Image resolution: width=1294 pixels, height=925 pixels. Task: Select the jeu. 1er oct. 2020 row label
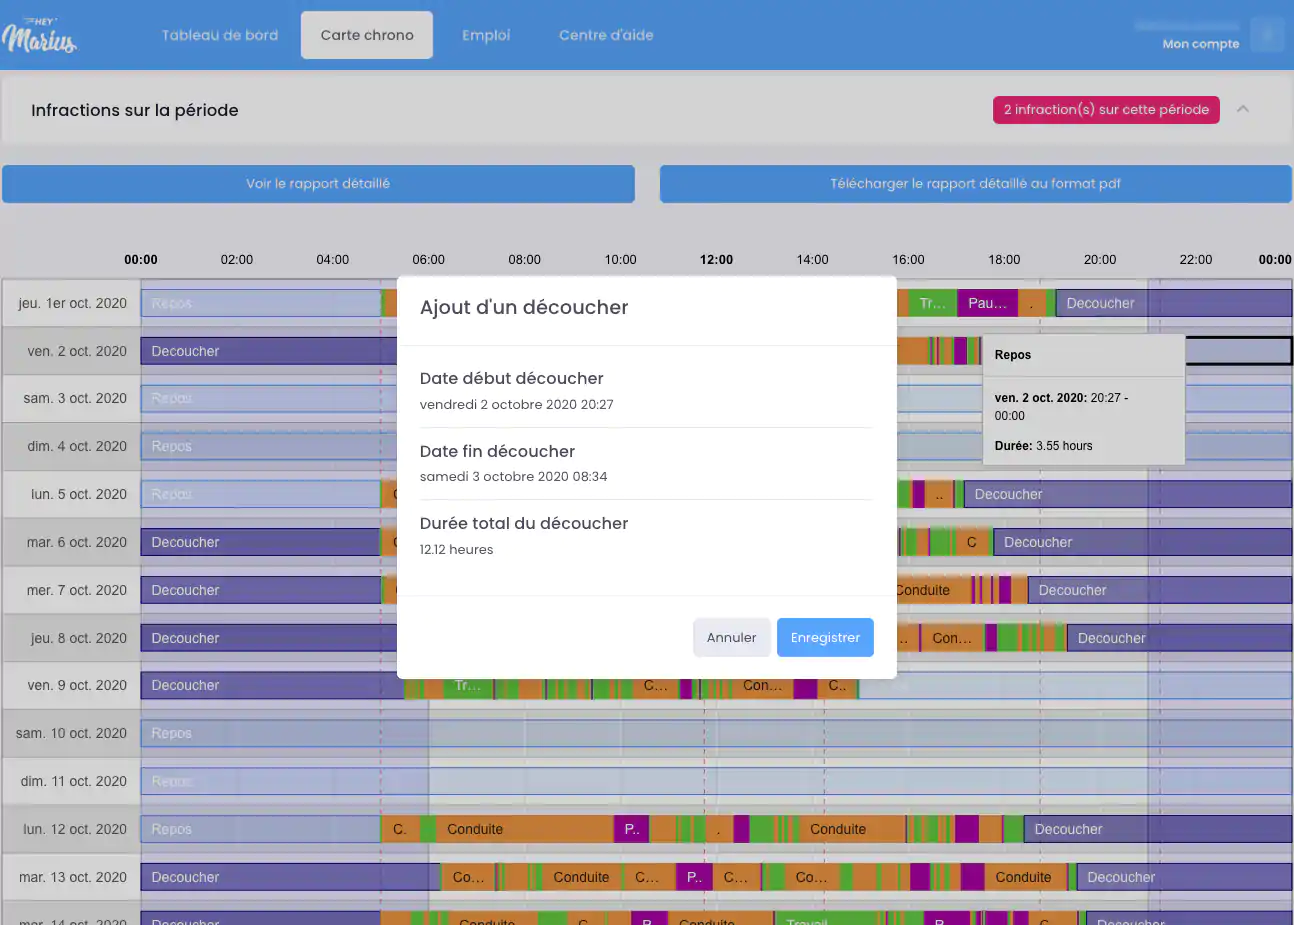tap(71, 303)
